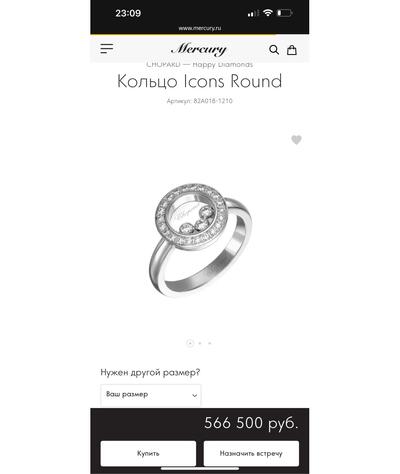Expand size list via chevron arrow
The height and width of the screenshot is (474, 400).
point(195,396)
